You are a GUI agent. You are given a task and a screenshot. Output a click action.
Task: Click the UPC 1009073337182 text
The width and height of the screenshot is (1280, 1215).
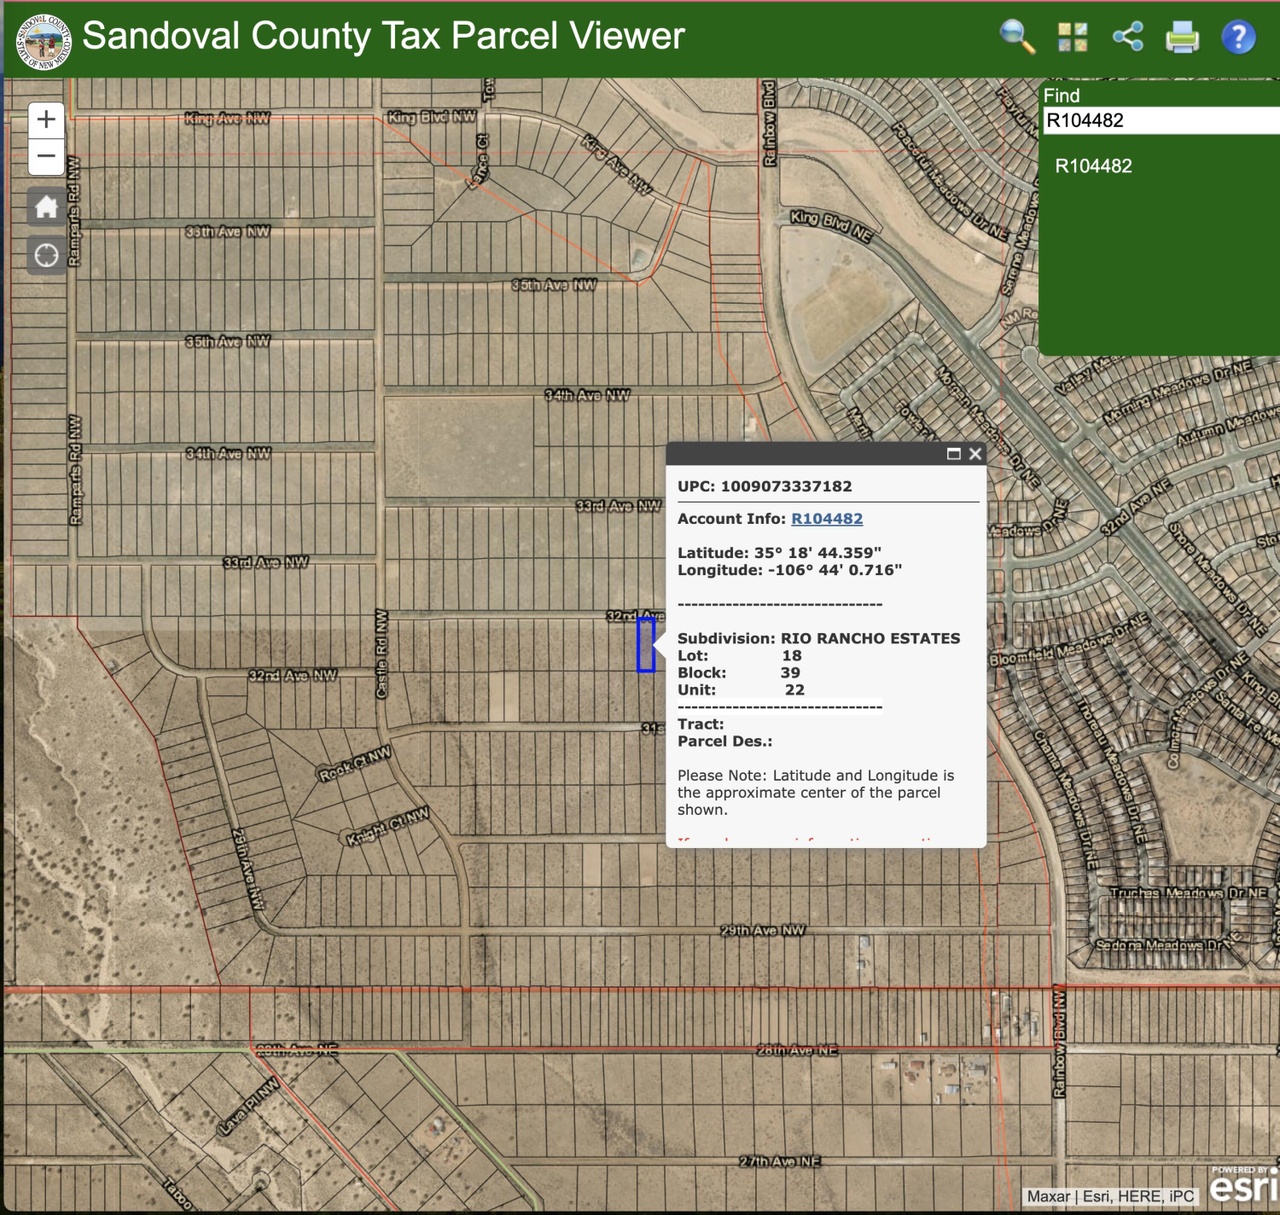(765, 486)
